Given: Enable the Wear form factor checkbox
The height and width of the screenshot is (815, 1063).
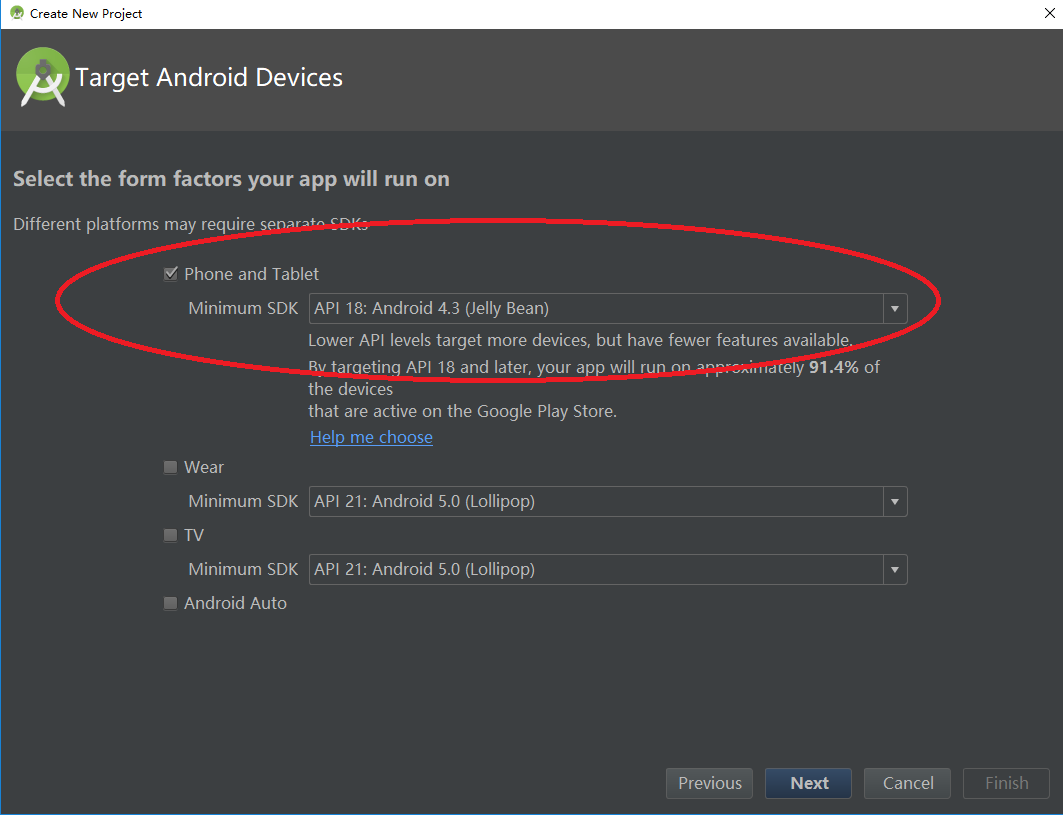Looking at the screenshot, I should point(170,467).
